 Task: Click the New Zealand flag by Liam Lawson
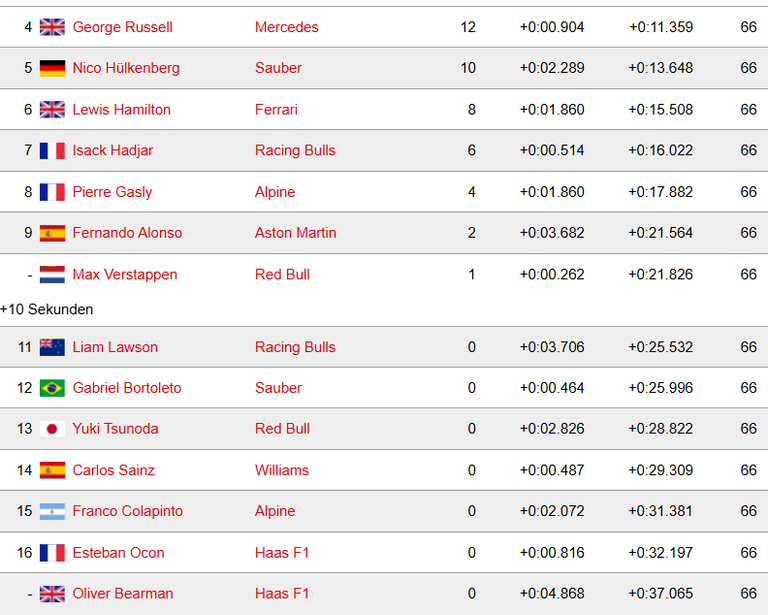coord(52,347)
